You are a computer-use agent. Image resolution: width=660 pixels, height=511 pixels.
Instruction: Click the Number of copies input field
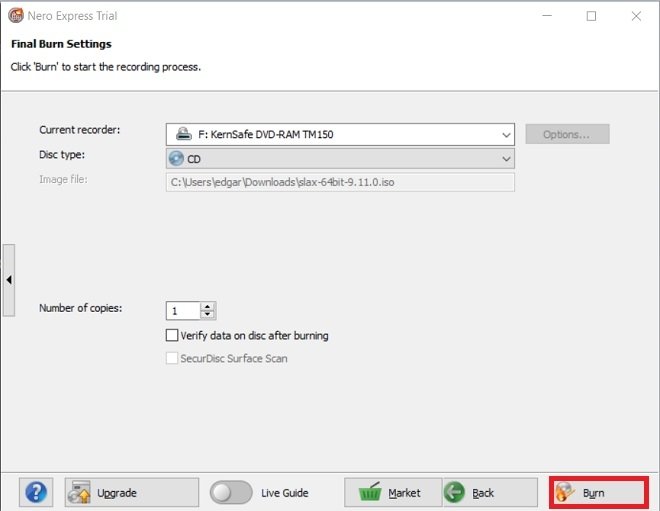tap(183, 311)
